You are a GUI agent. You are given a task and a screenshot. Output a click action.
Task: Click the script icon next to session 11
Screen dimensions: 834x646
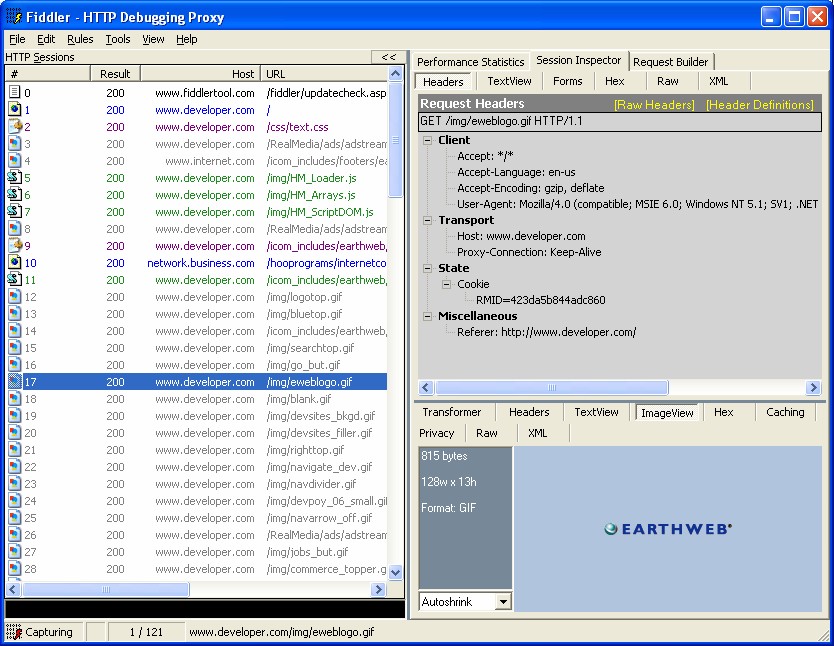click(x=14, y=280)
